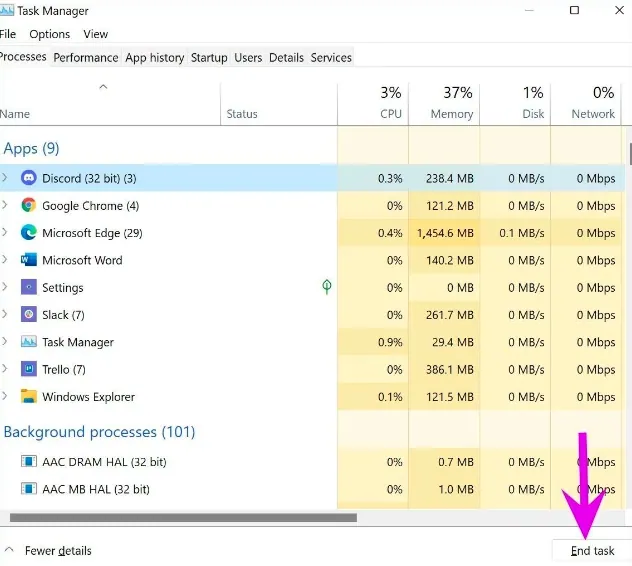
Task: Select the Trello (7) row name
Action: click(64, 369)
